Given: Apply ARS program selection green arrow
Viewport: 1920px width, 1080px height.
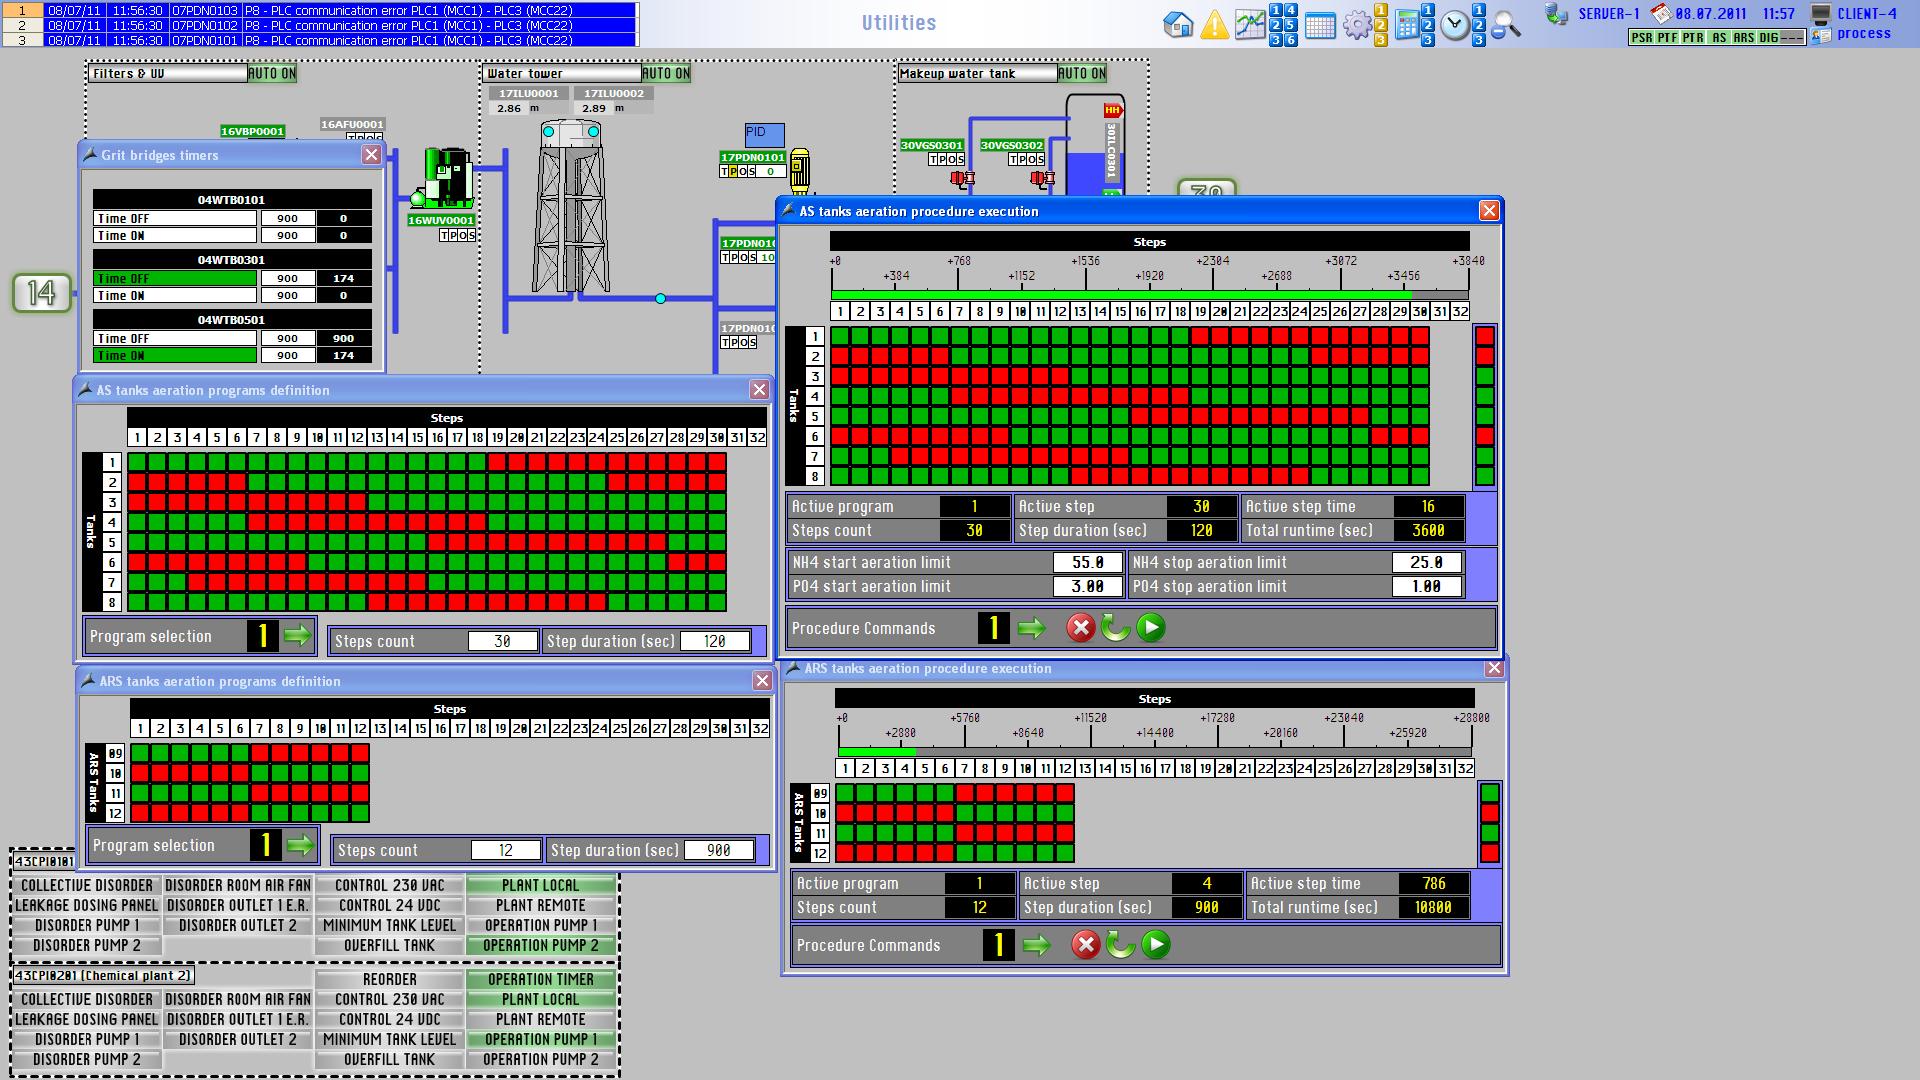Looking at the screenshot, I should 300,845.
